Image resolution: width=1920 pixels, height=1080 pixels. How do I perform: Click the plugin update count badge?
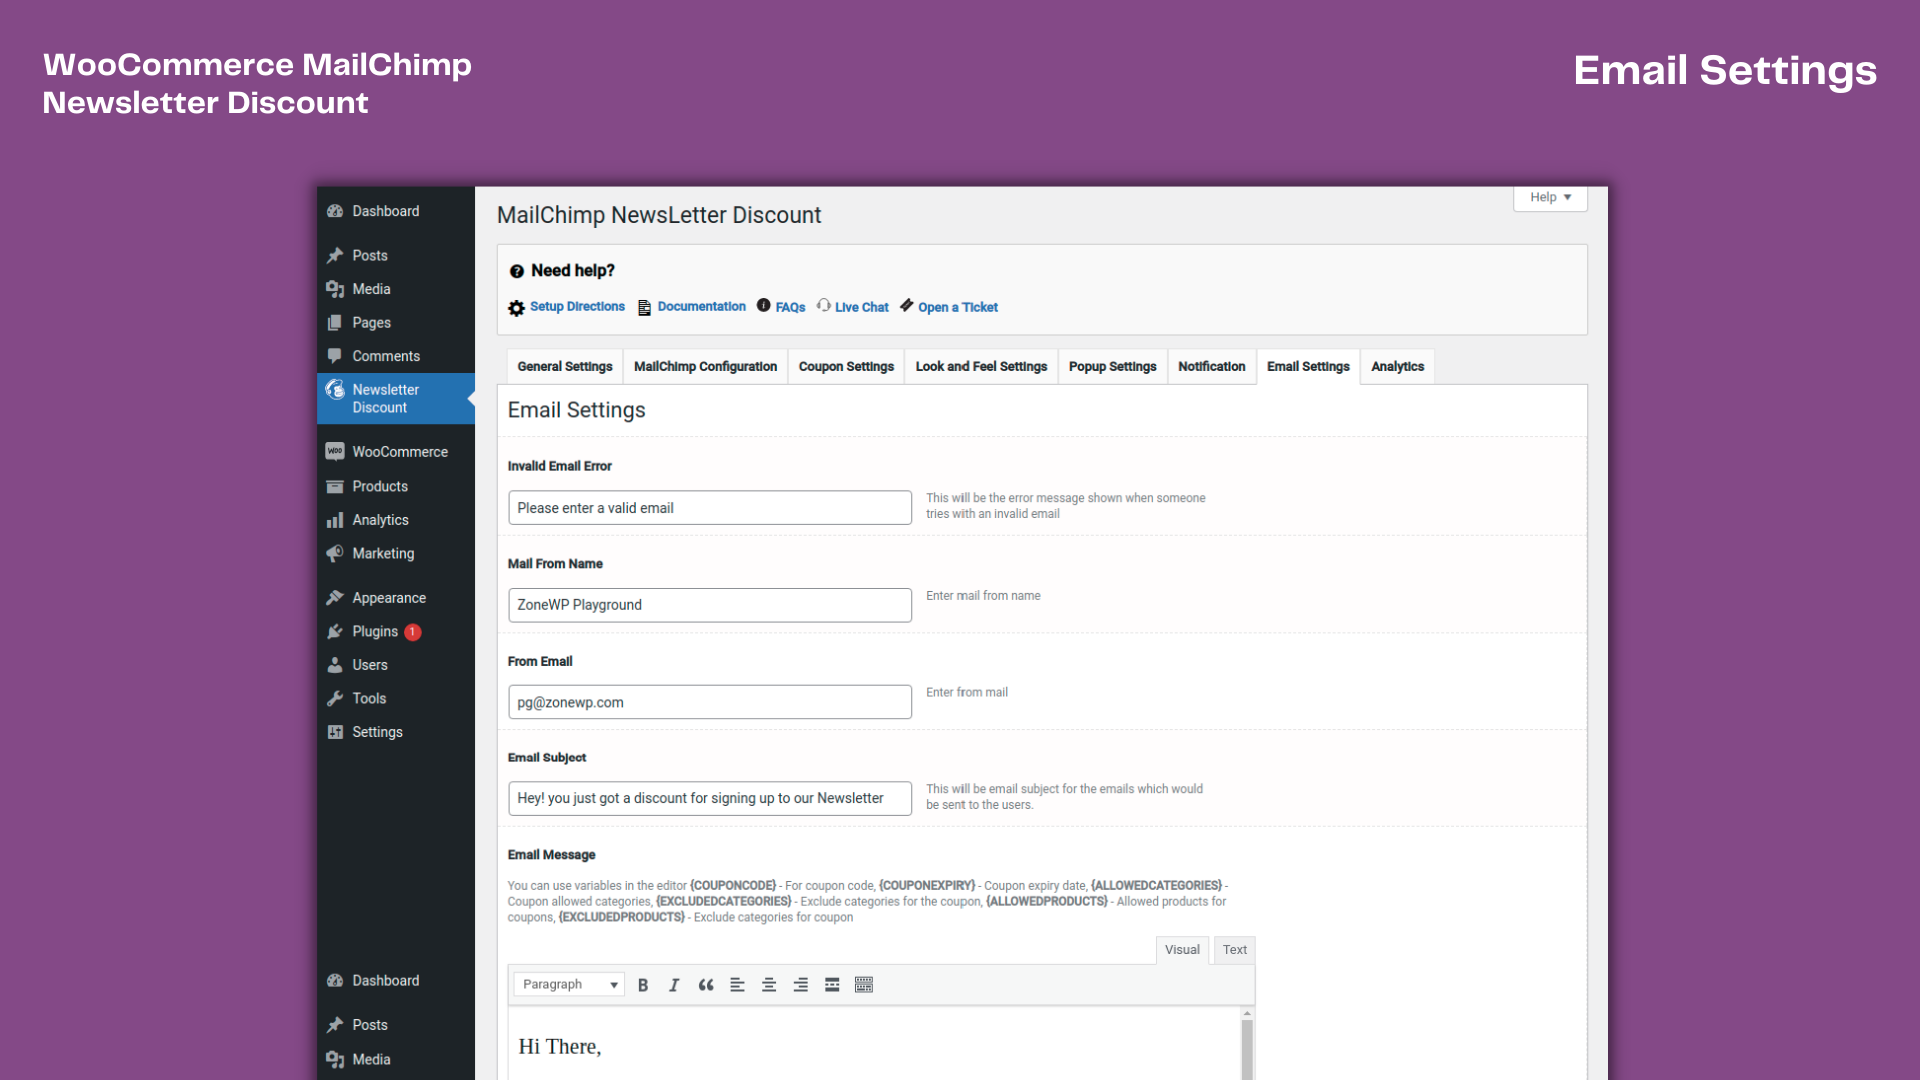pos(413,632)
